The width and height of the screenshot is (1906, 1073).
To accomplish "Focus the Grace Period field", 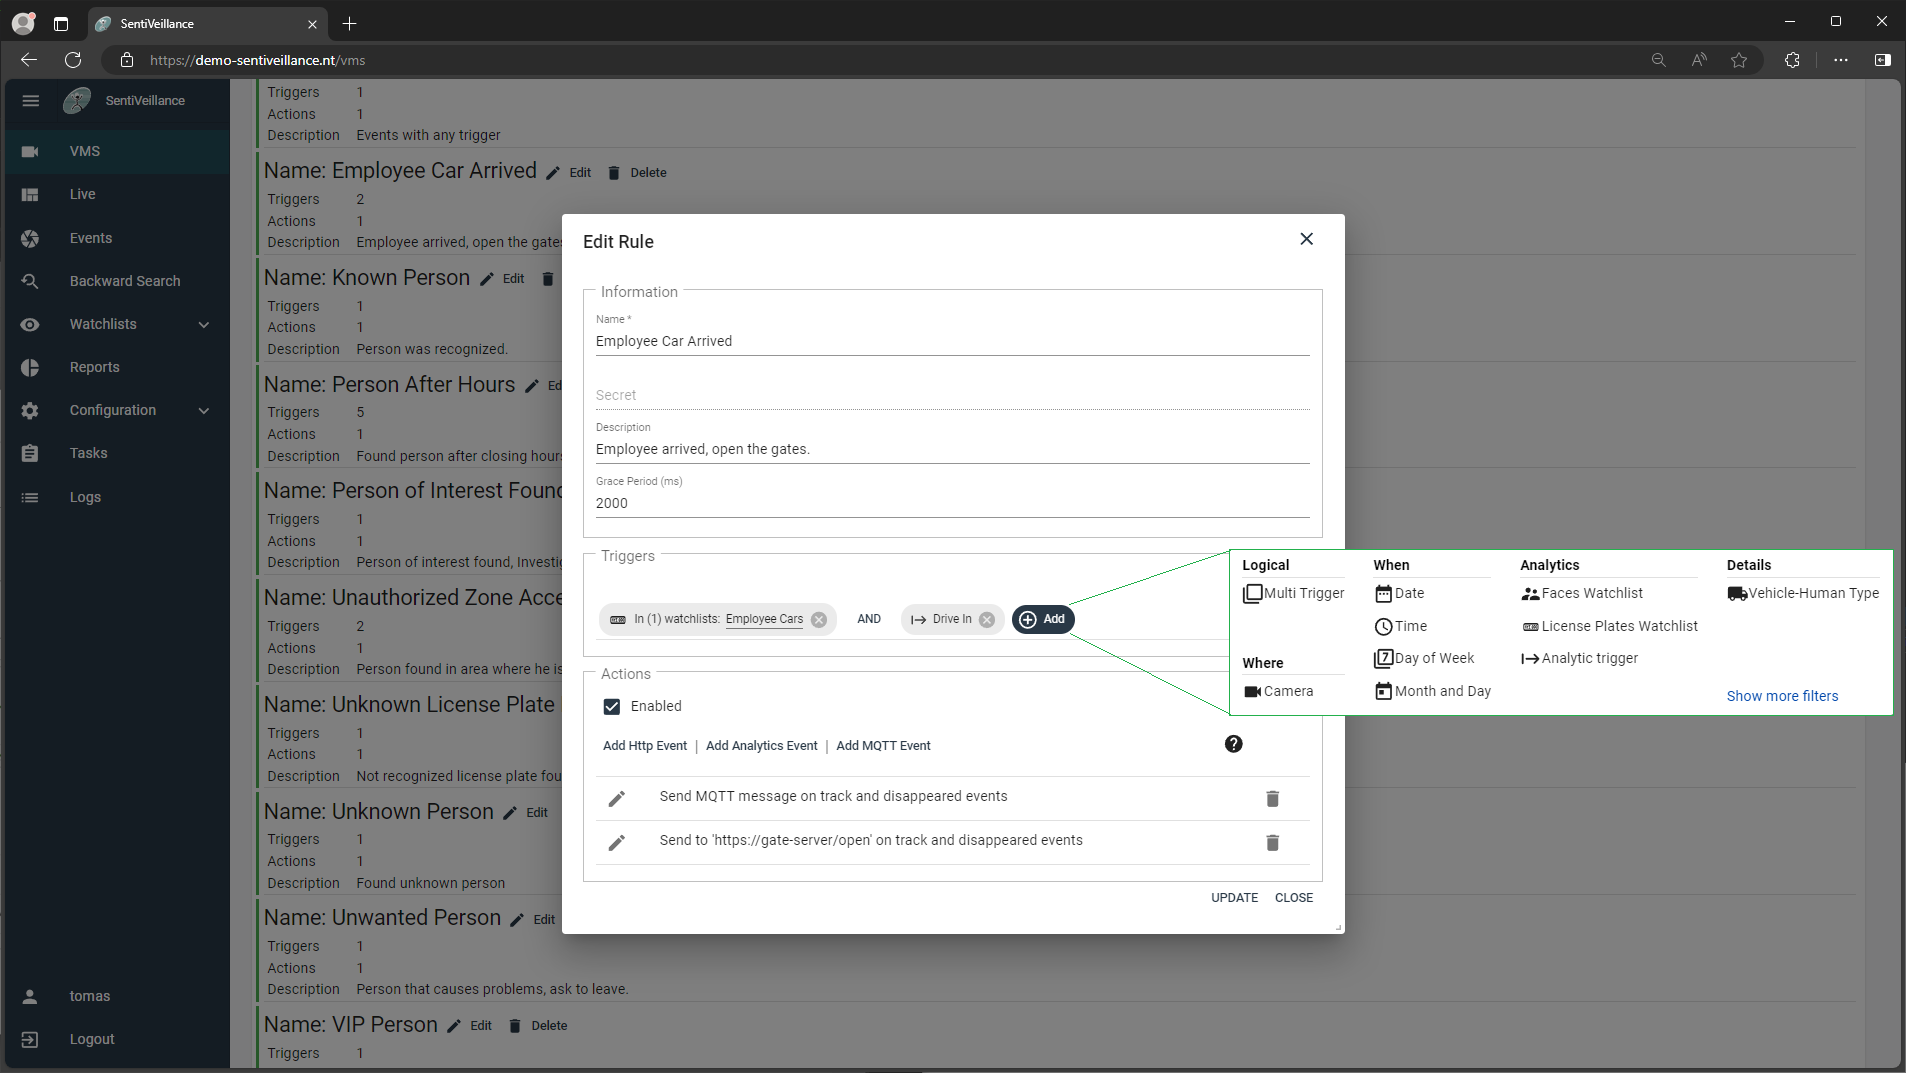I will coord(952,503).
